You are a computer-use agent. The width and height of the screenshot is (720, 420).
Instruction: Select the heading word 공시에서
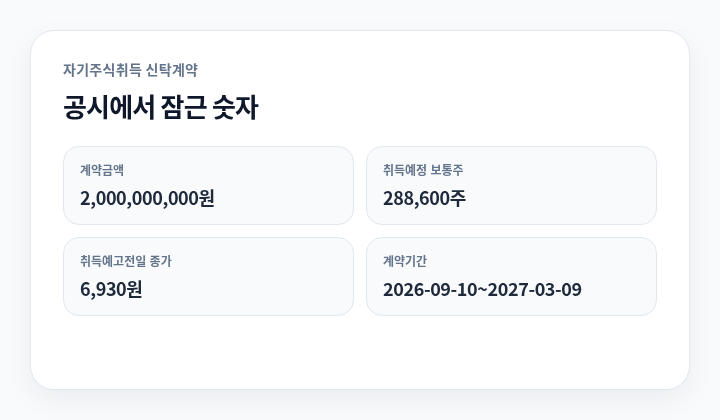pyautogui.click(x=109, y=107)
